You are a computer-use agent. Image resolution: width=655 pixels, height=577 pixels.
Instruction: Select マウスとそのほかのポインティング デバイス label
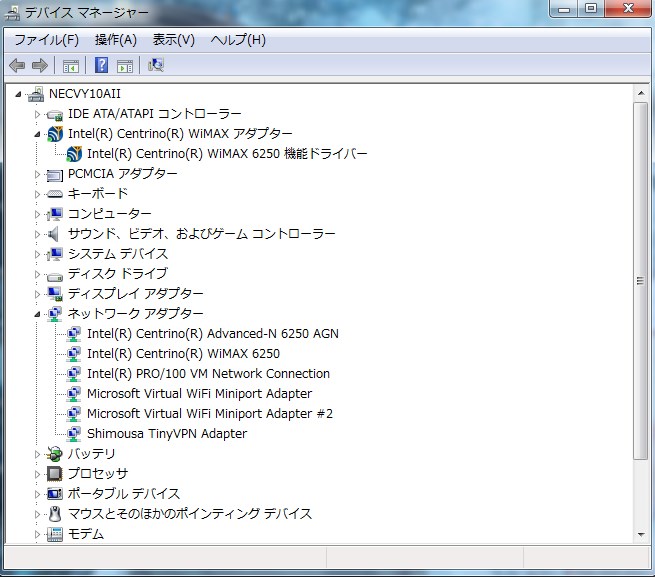190,514
